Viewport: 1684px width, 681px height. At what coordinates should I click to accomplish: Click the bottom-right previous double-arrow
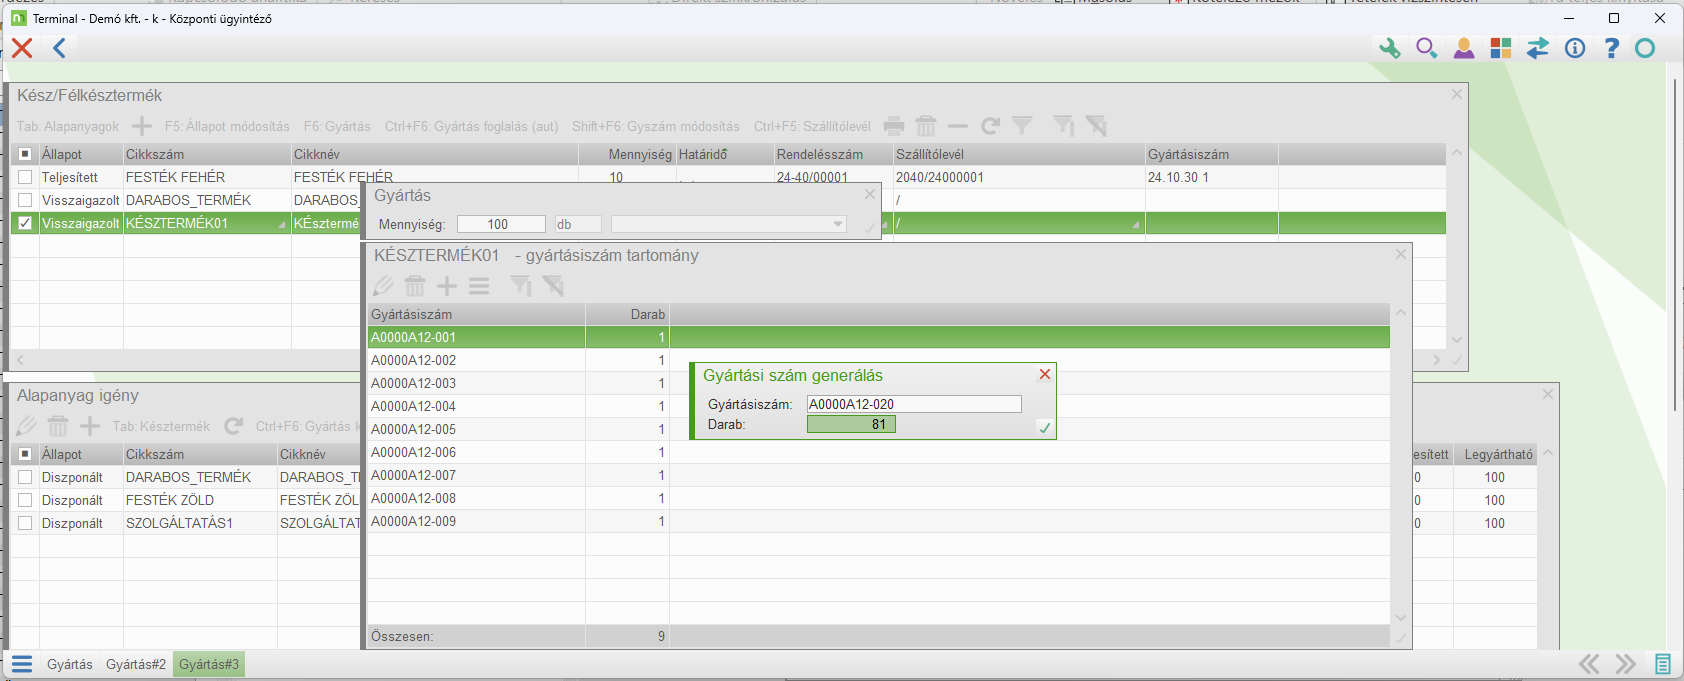click(1589, 664)
